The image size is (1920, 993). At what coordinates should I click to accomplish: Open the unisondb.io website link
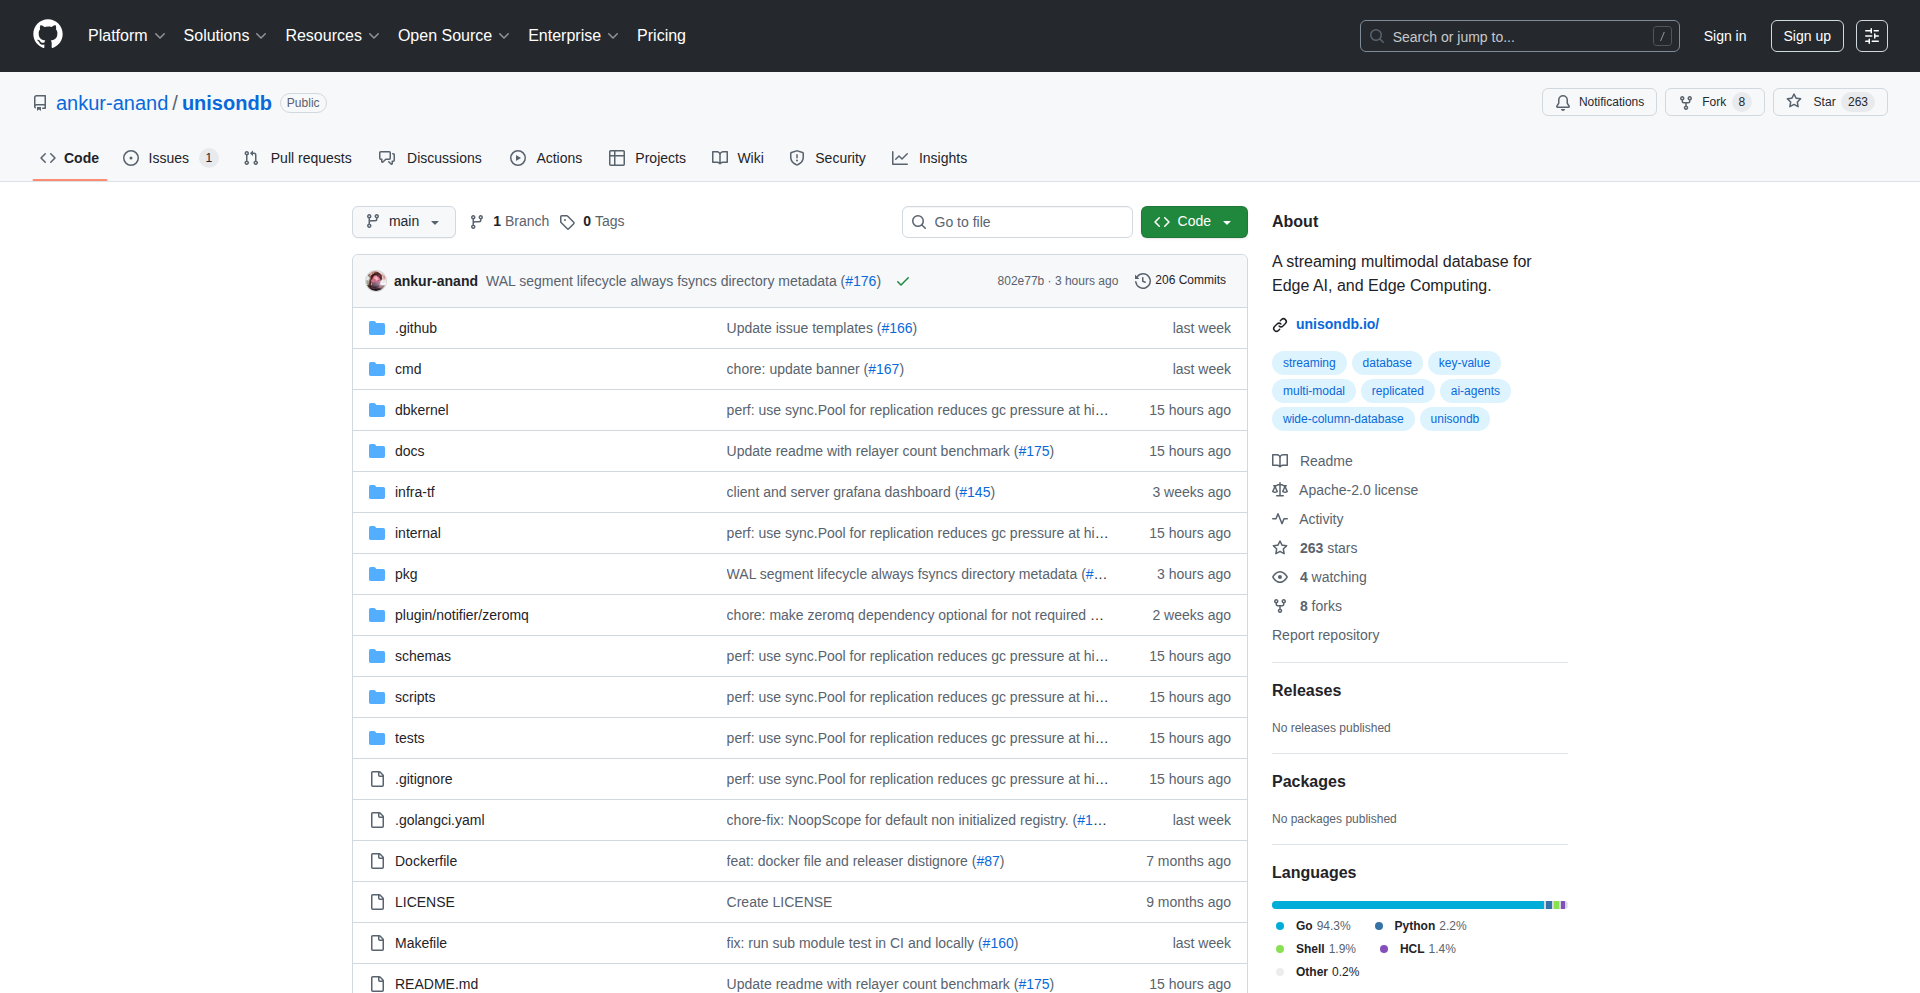(1337, 324)
